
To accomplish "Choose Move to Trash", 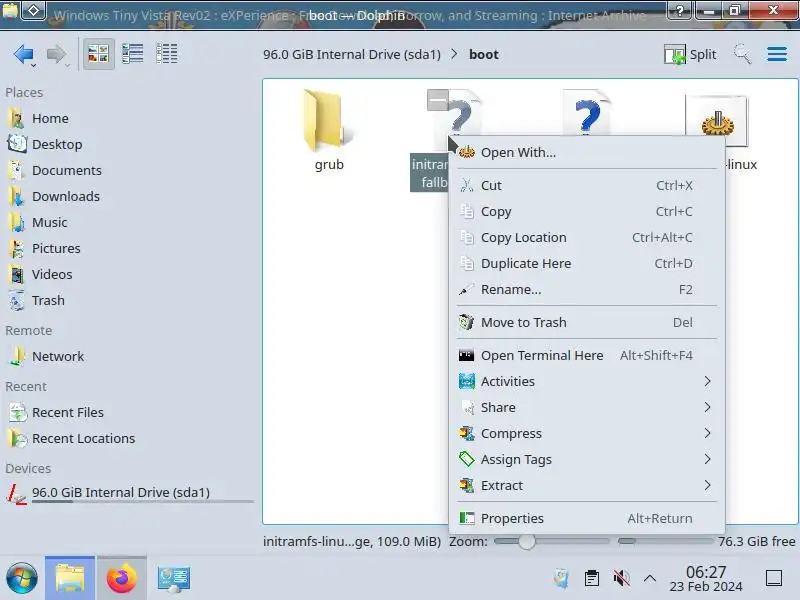I will click(587, 322).
